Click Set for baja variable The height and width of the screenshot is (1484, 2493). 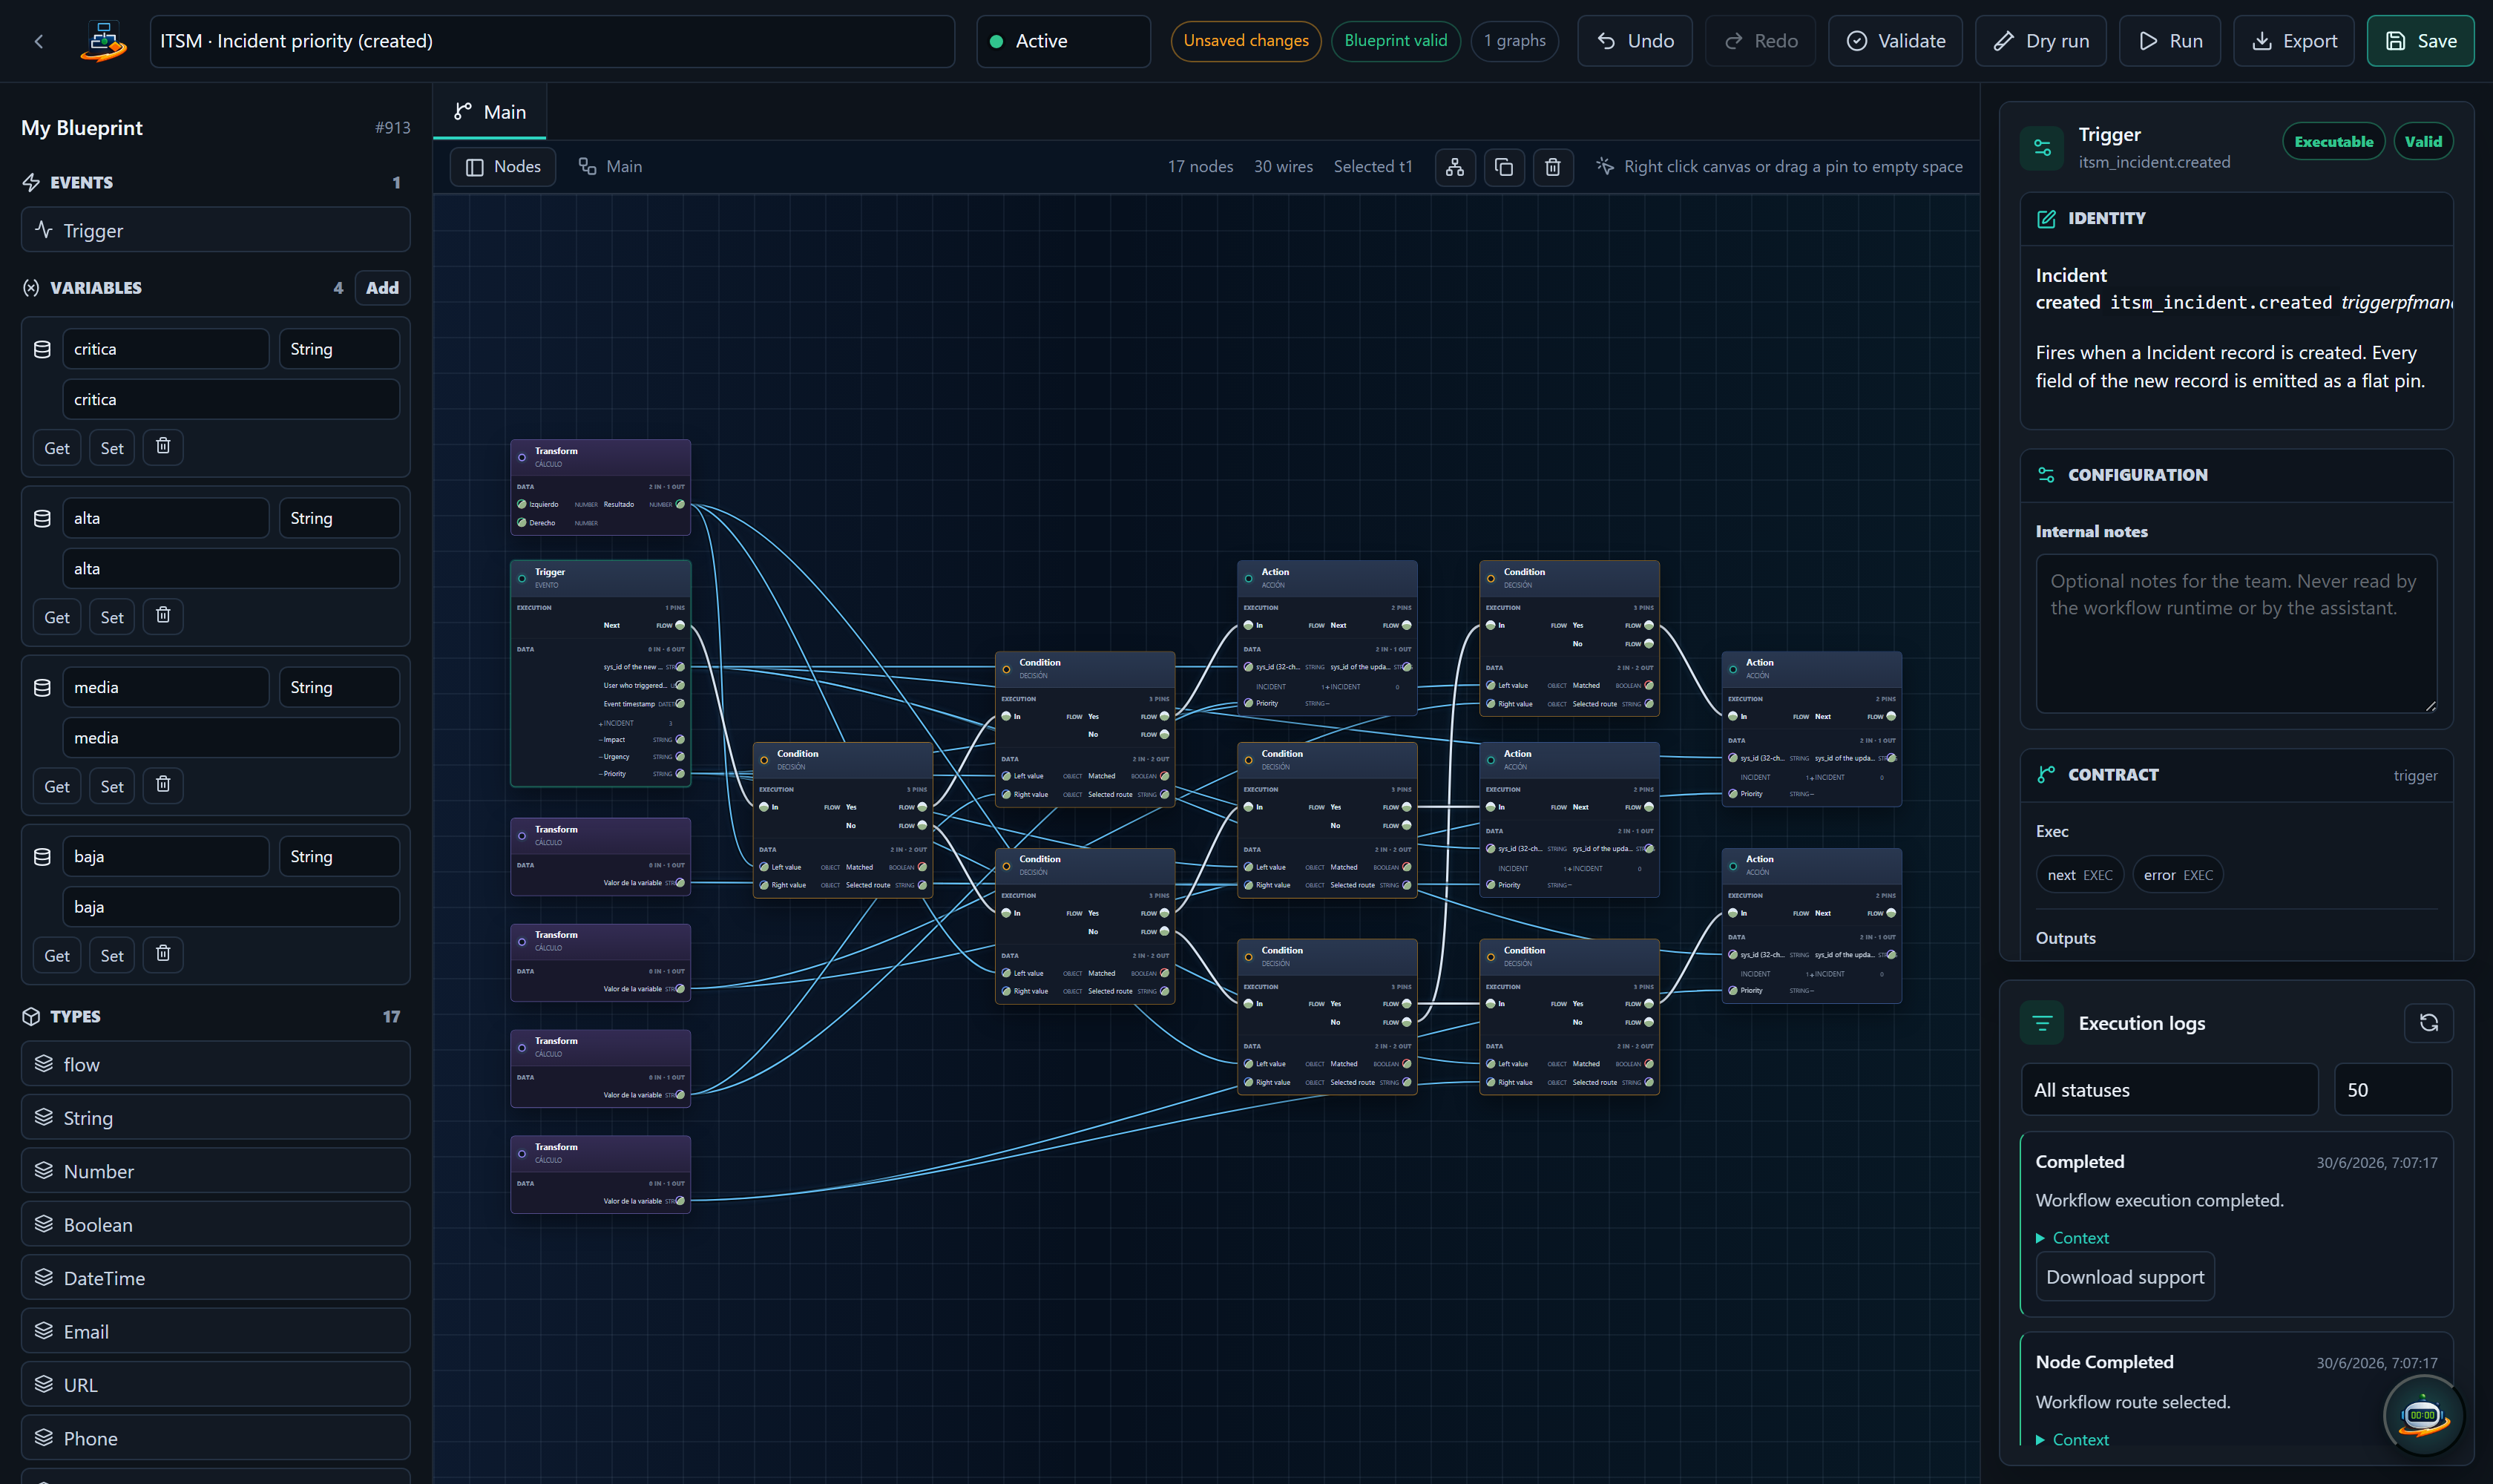coord(112,955)
